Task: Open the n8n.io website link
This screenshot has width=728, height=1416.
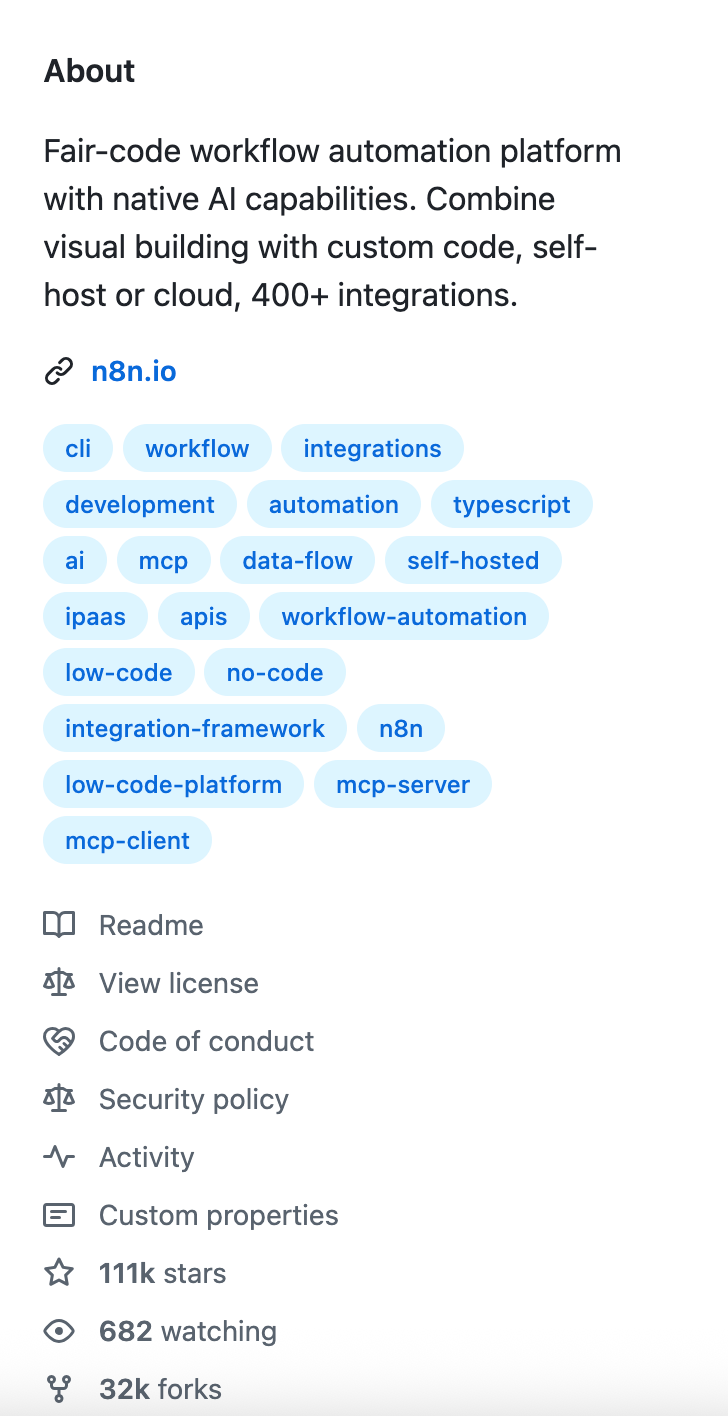Action: click(x=134, y=372)
